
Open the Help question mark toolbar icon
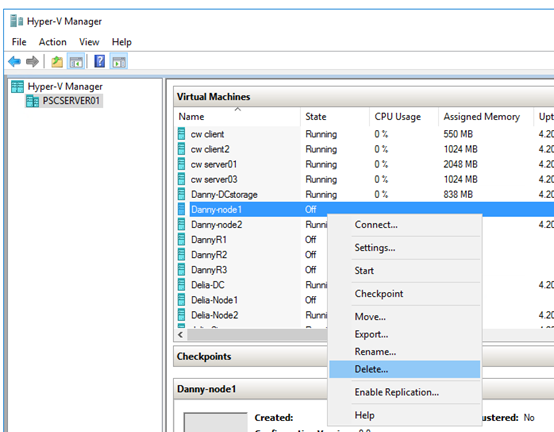click(100, 62)
